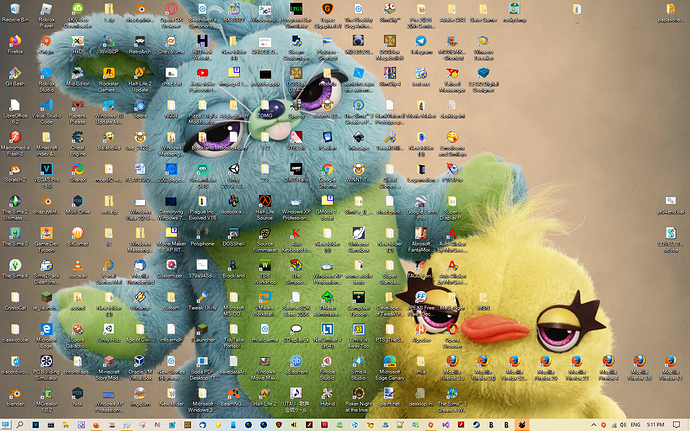Open the MidiEditor shortcut

pyautogui.click(x=77, y=77)
